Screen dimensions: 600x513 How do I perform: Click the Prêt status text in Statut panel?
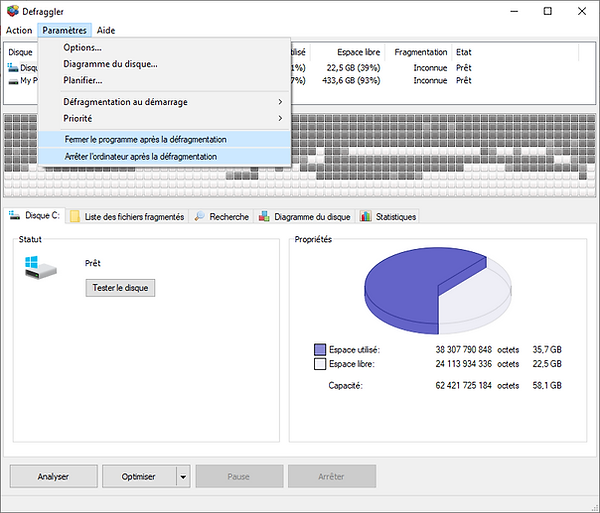tap(93, 263)
